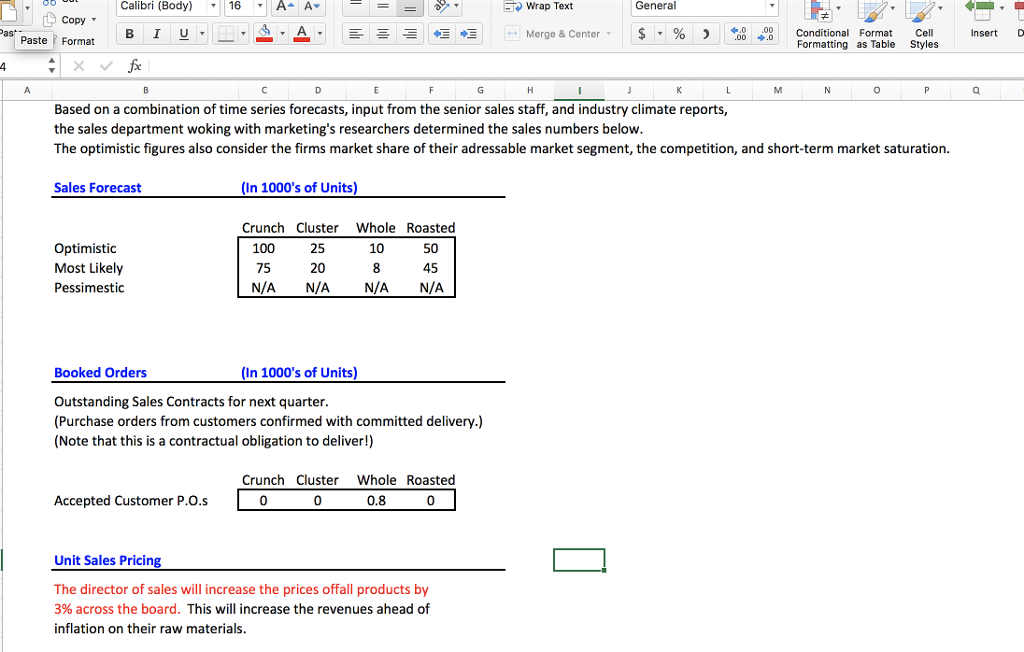Toggle italic formatting
Viewport: 1024px width, 652px height.
pyautogui.click(x=156, y=35)
